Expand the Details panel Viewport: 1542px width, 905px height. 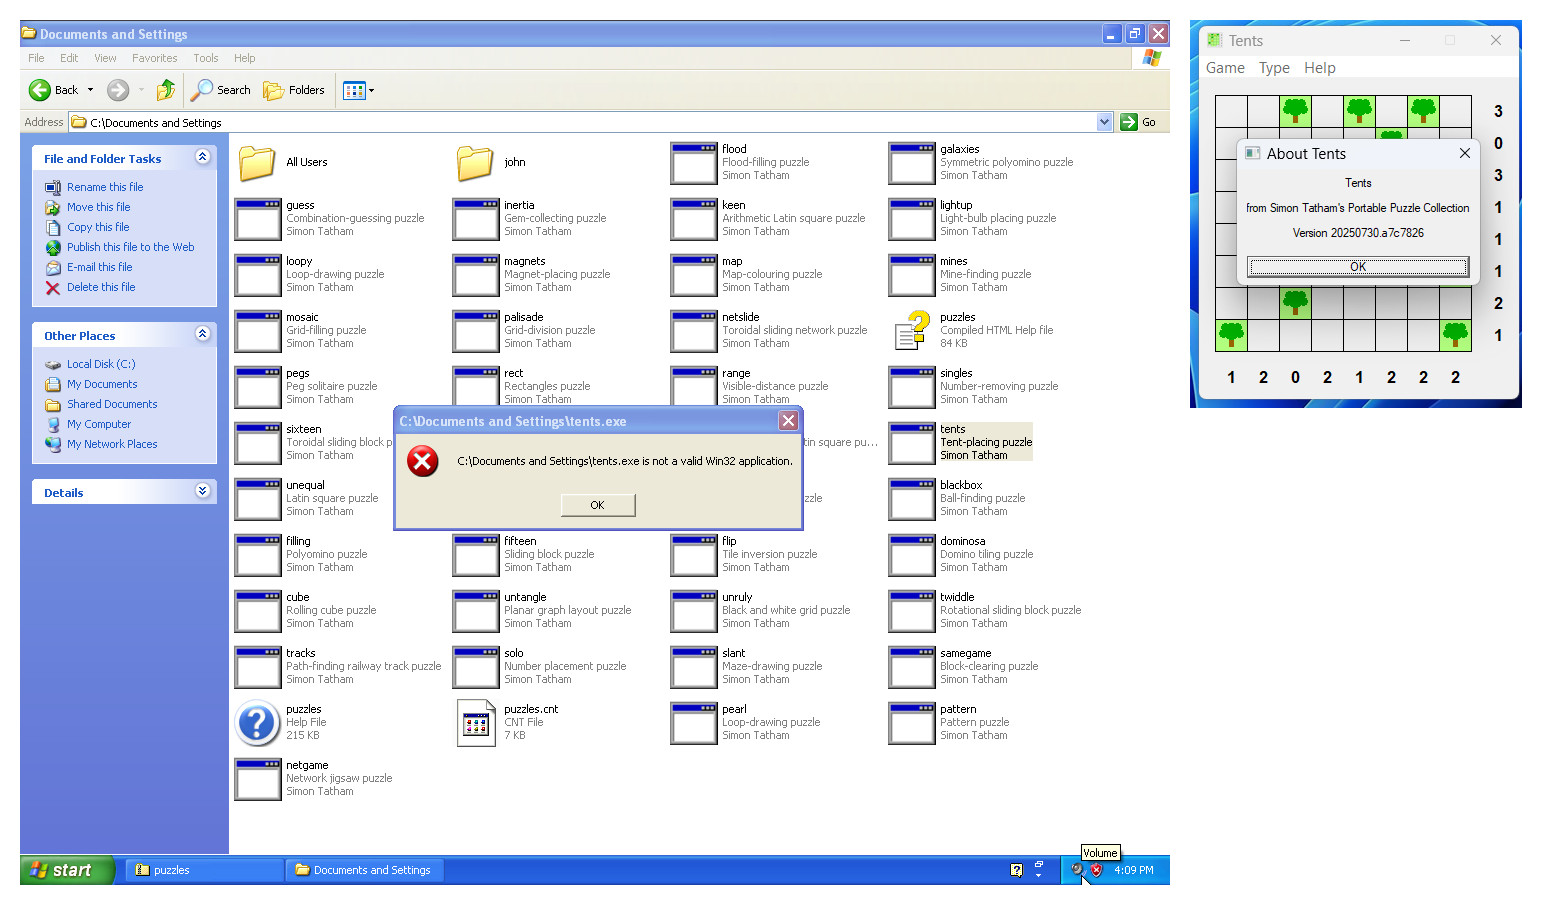[x=203, y=492]
